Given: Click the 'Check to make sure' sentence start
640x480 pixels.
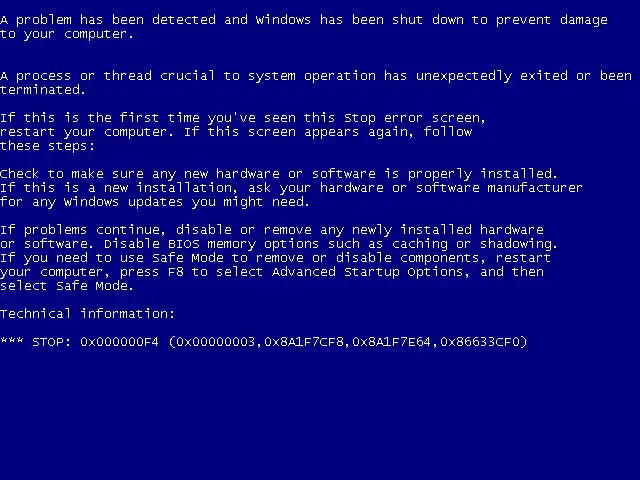Looking at the screenshot, I should tap(72, 174).
